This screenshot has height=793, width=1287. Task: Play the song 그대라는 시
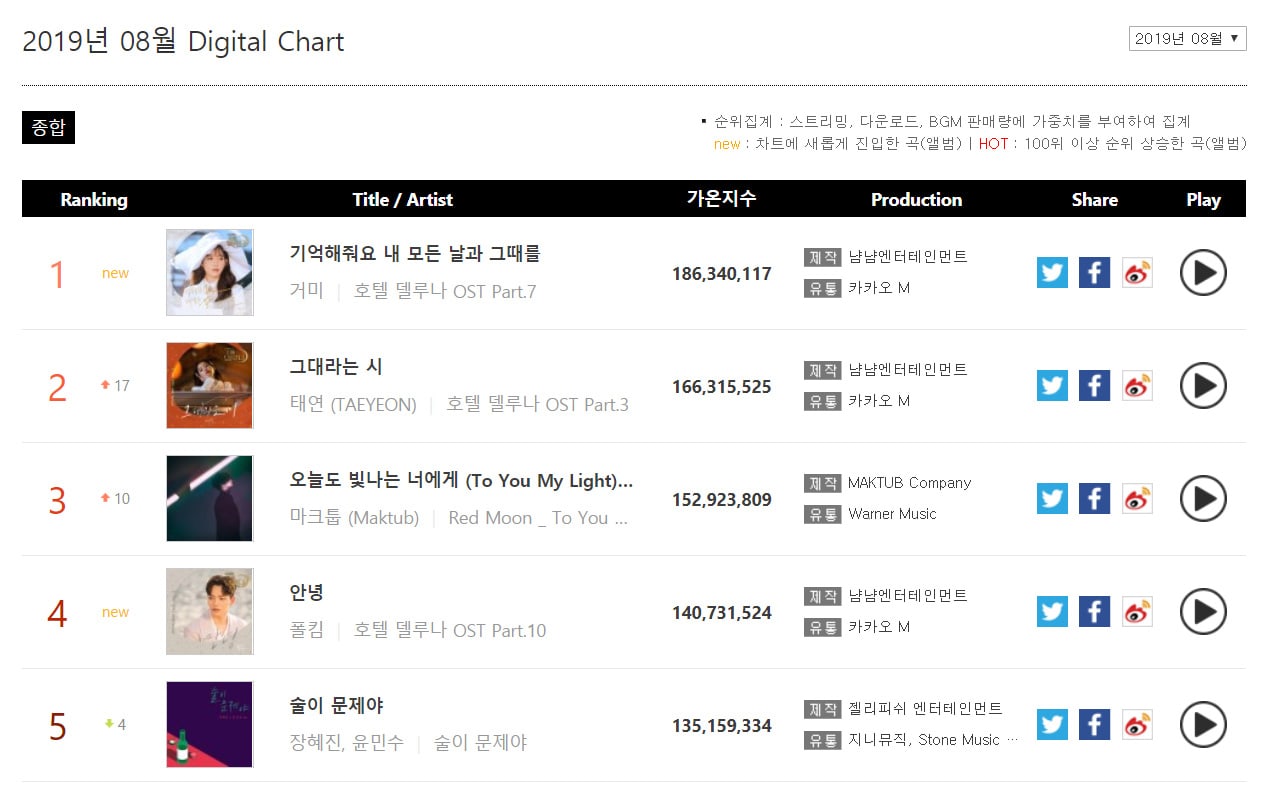(1203, 385)
